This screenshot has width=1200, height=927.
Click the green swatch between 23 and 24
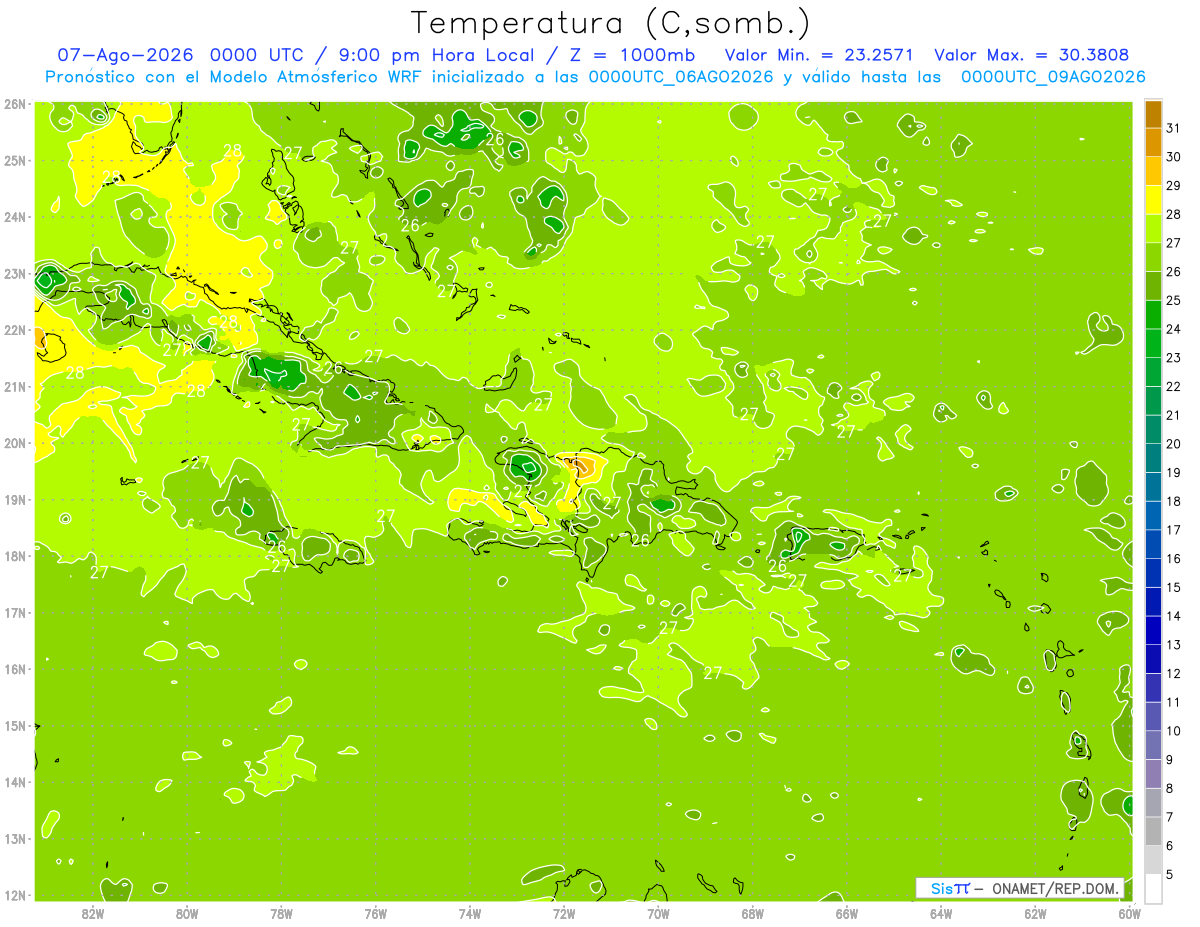coord(1153,343)
